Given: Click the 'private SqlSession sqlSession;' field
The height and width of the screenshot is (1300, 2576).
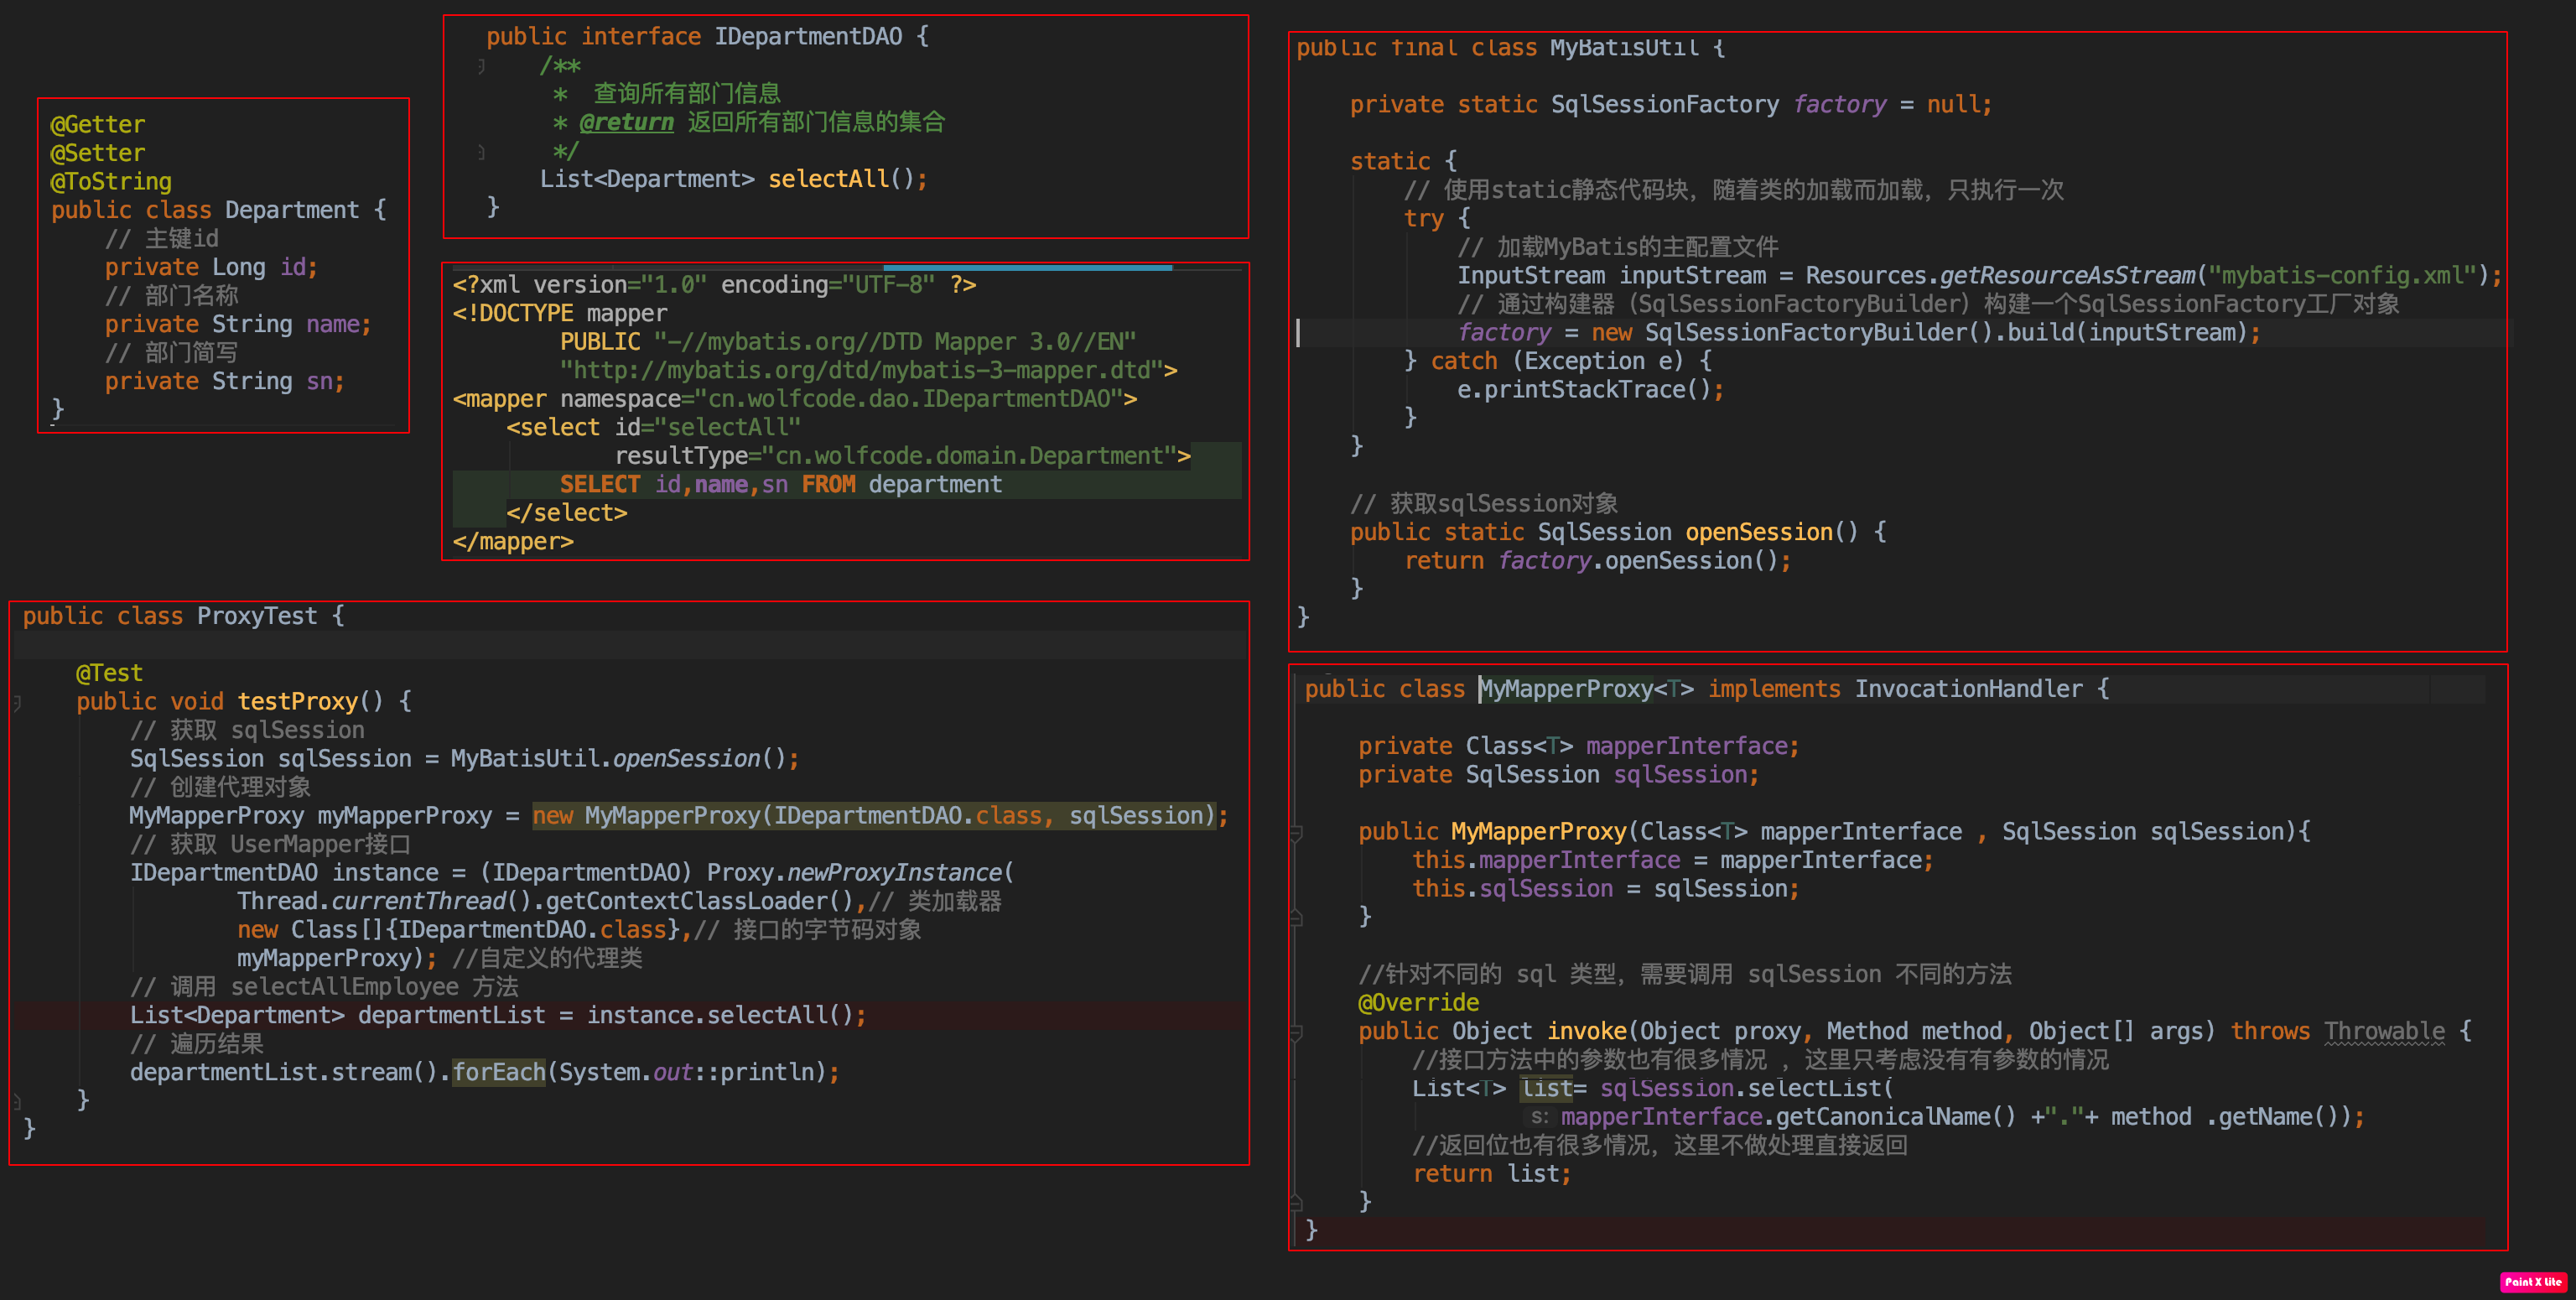Looking at the screenshot, I should tap(1558, 774).
